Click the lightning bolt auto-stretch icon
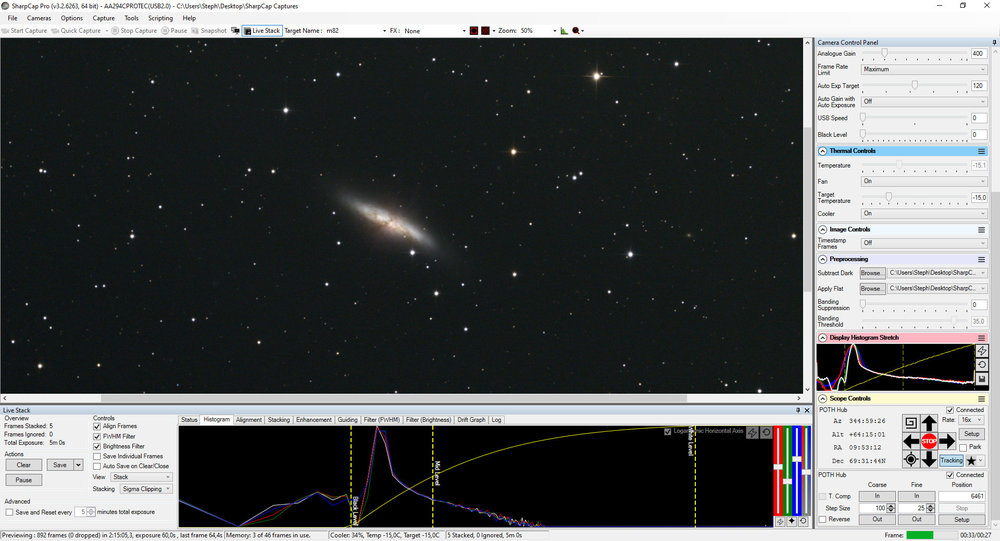 coord(982,351)
